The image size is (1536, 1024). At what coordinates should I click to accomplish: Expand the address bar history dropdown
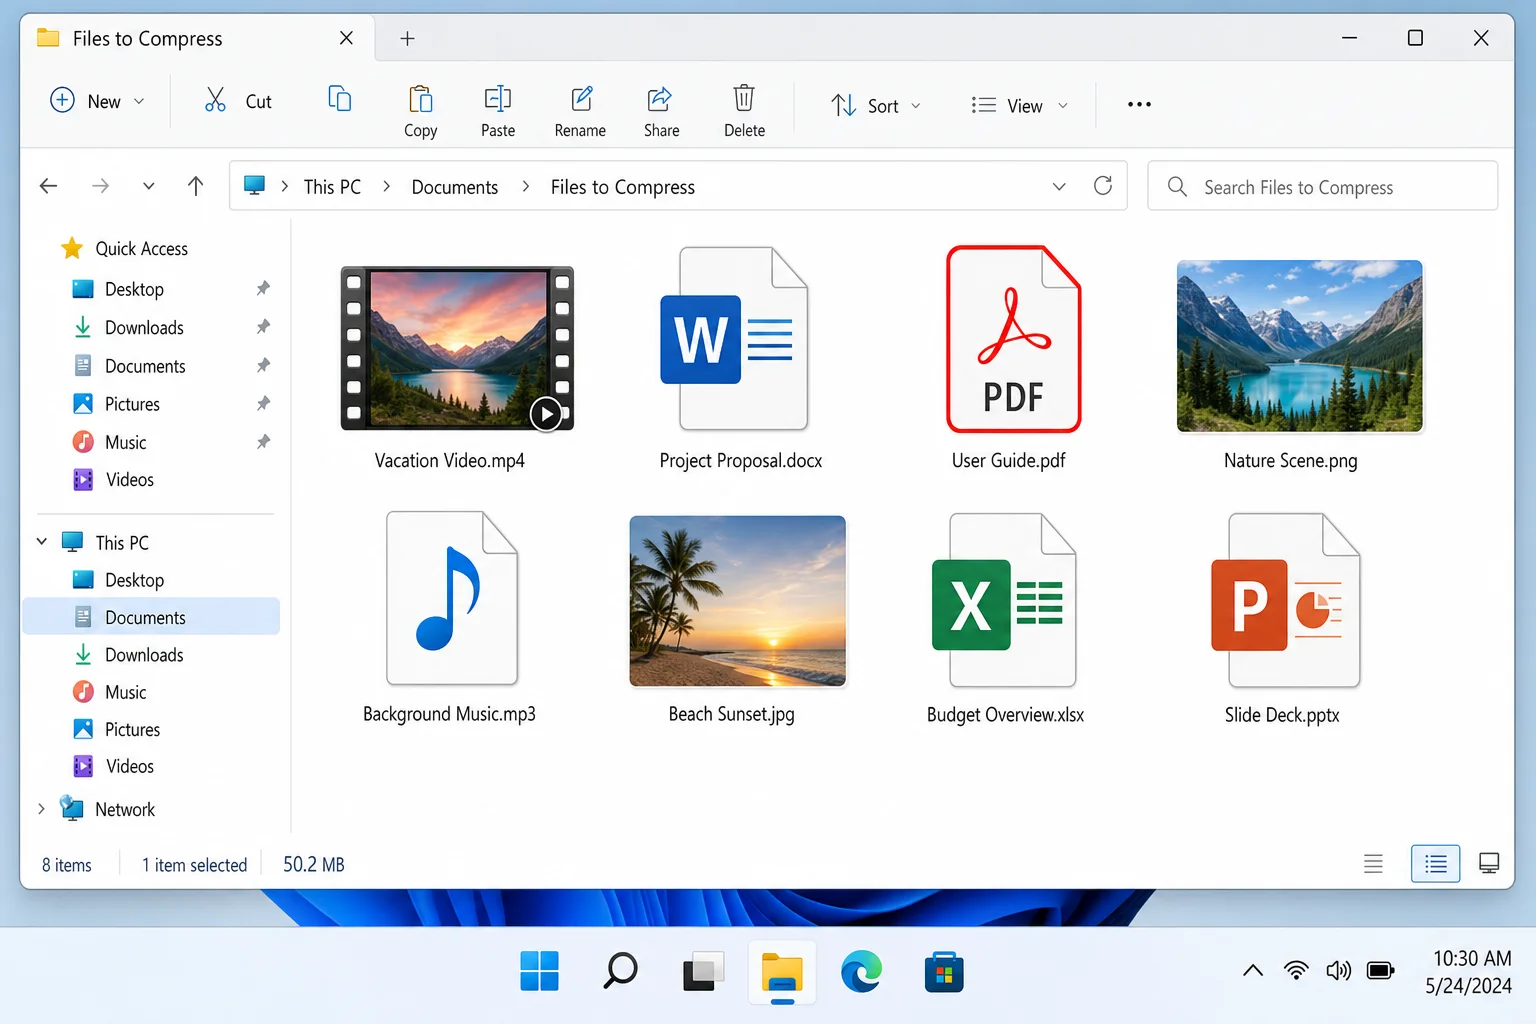[1059, 187]
